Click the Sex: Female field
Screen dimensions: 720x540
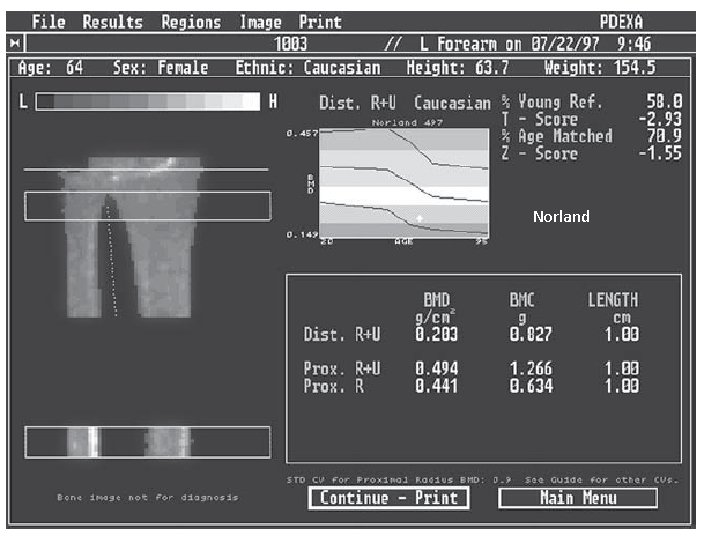pyautogui.click(x=161, y=68)
